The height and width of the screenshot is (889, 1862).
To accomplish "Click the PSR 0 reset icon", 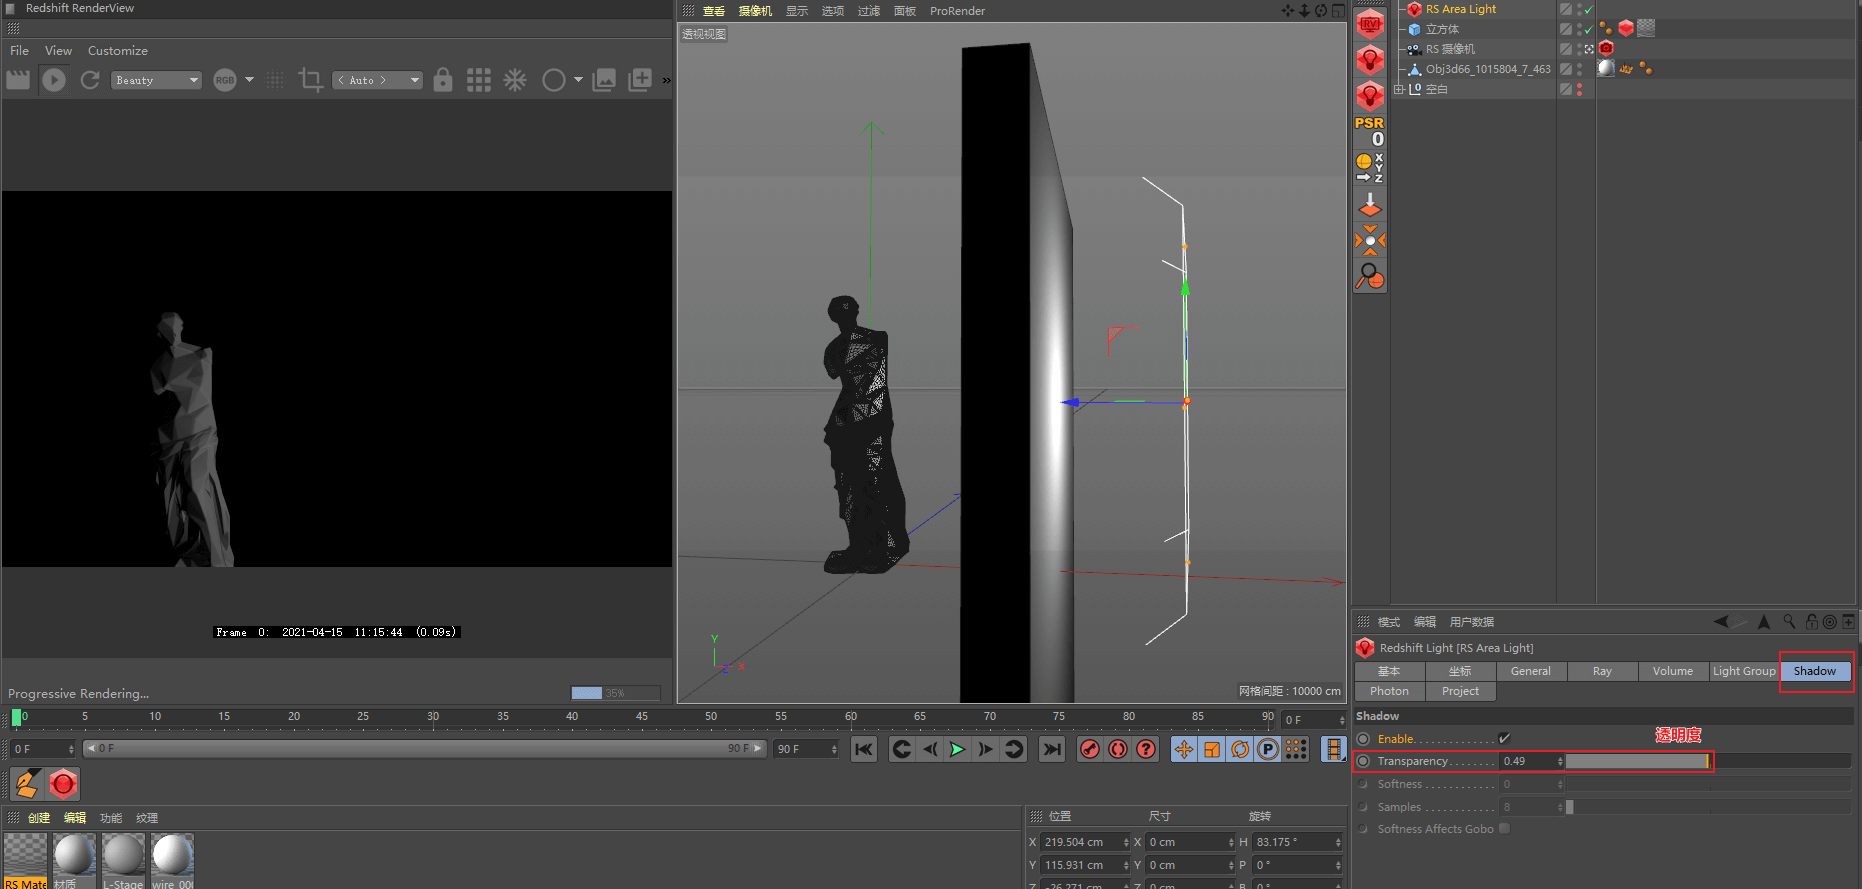I will [x=1370, y=131].
